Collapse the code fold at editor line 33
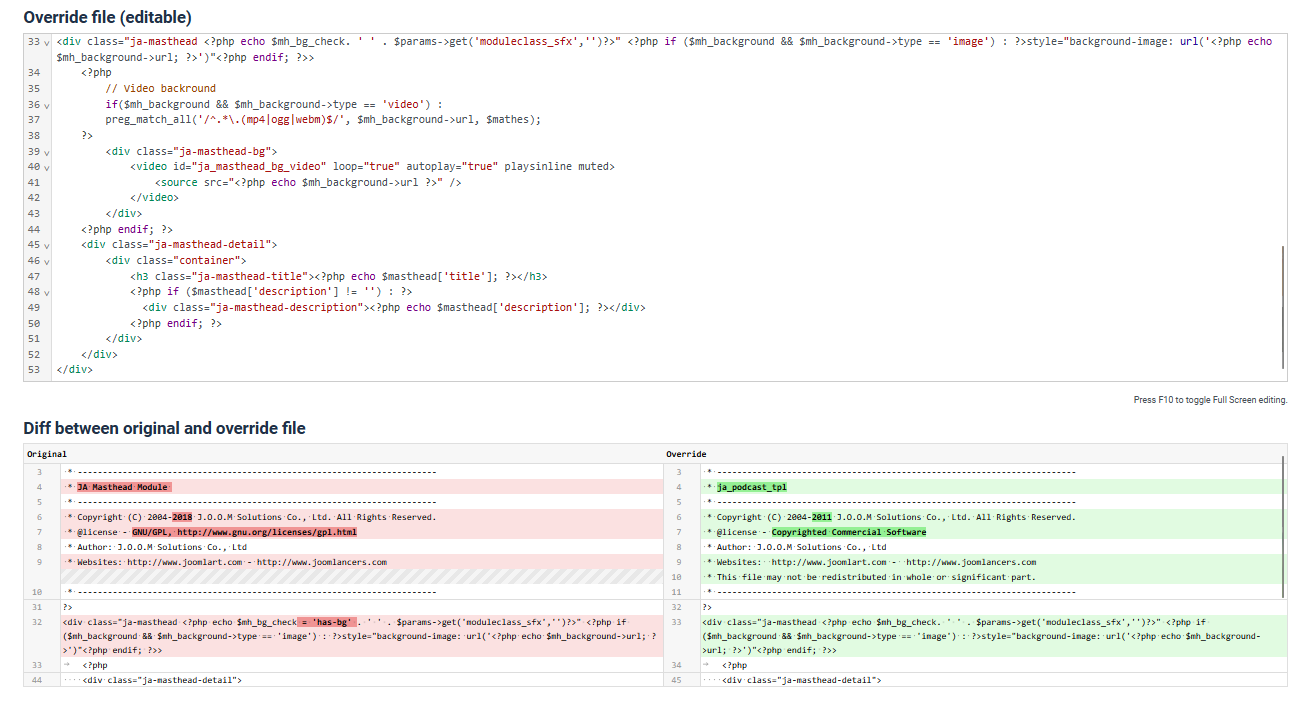This screenshot has height=707, width=1312. pos(47,42)
